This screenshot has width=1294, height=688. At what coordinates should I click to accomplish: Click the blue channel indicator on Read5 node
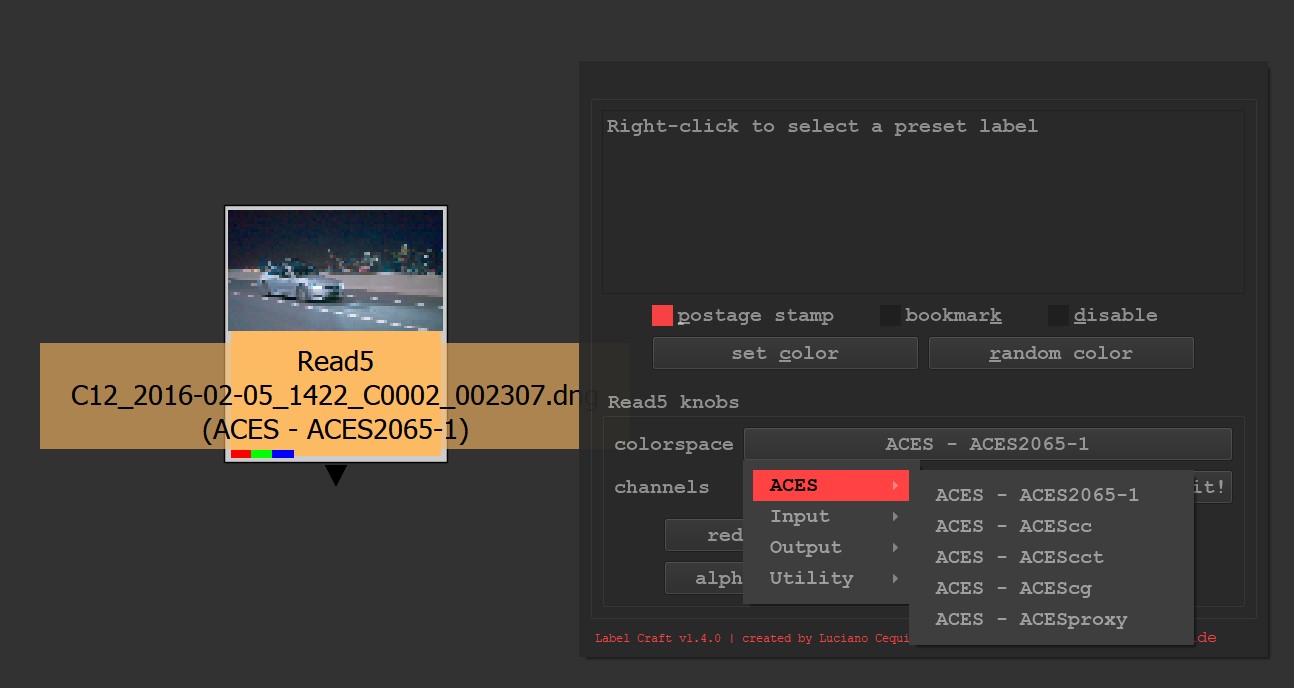tap(283, 454)
